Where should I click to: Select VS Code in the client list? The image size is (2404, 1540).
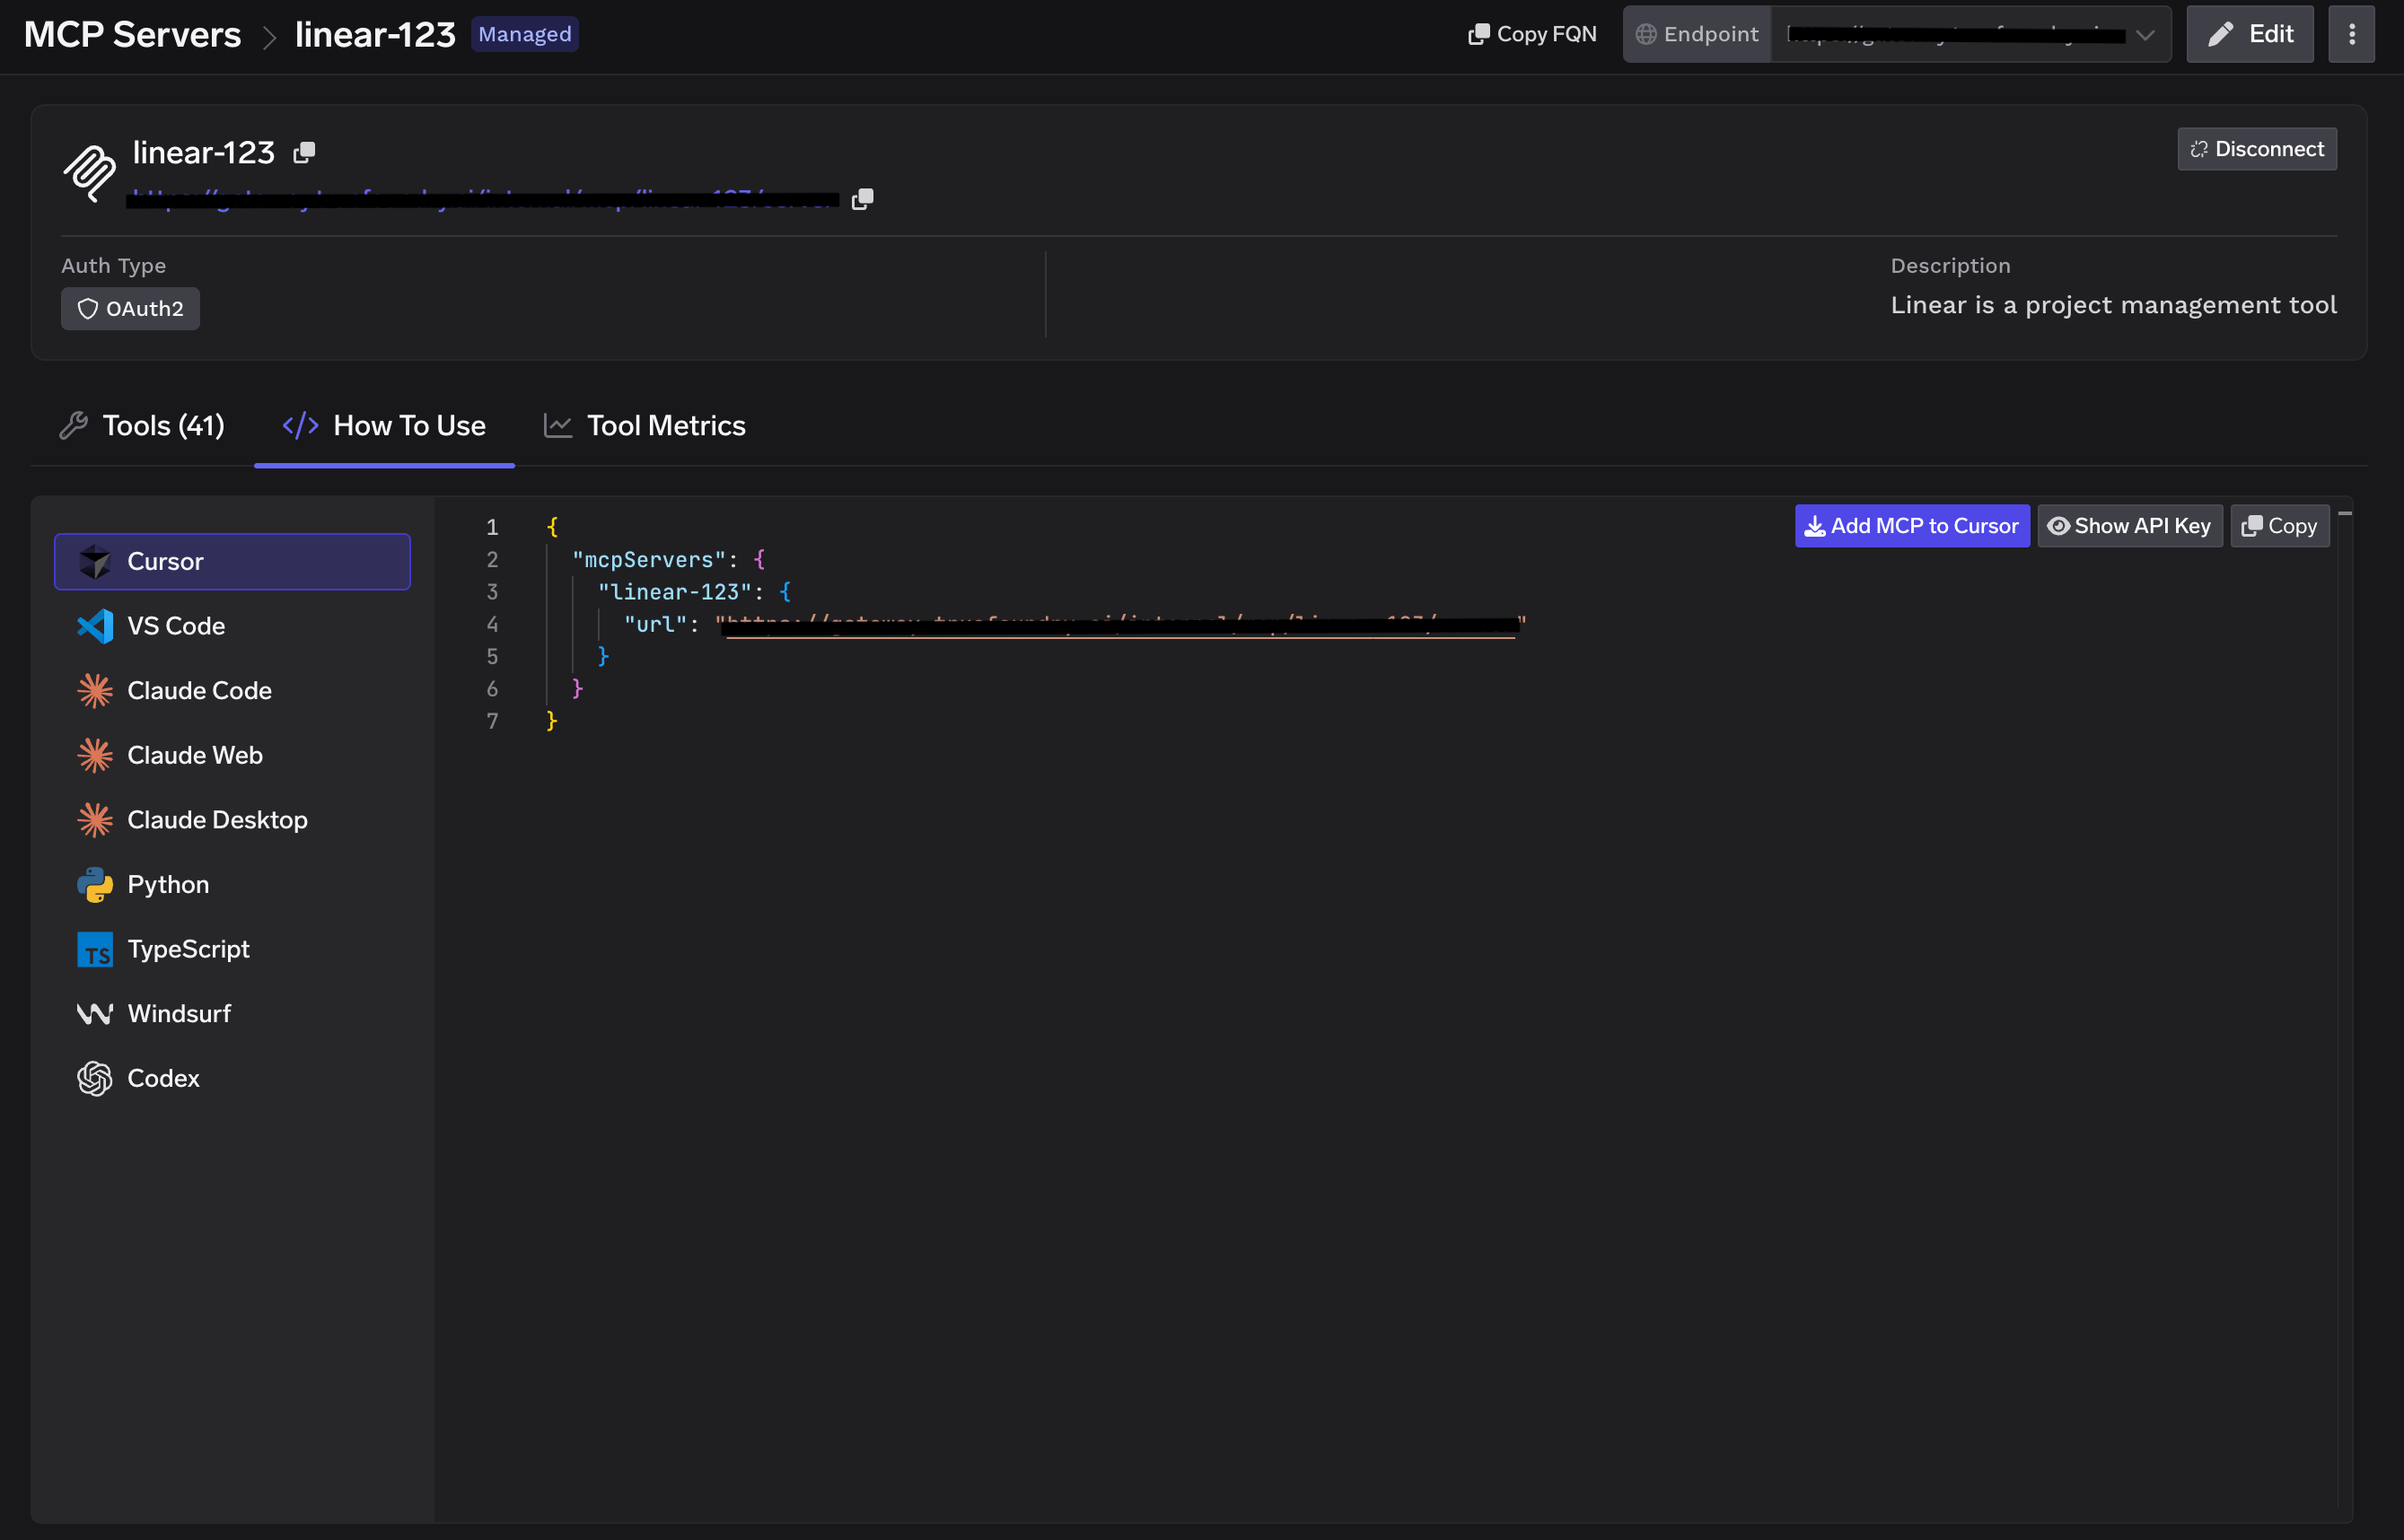pyautogui.click(x=232, y=626)
